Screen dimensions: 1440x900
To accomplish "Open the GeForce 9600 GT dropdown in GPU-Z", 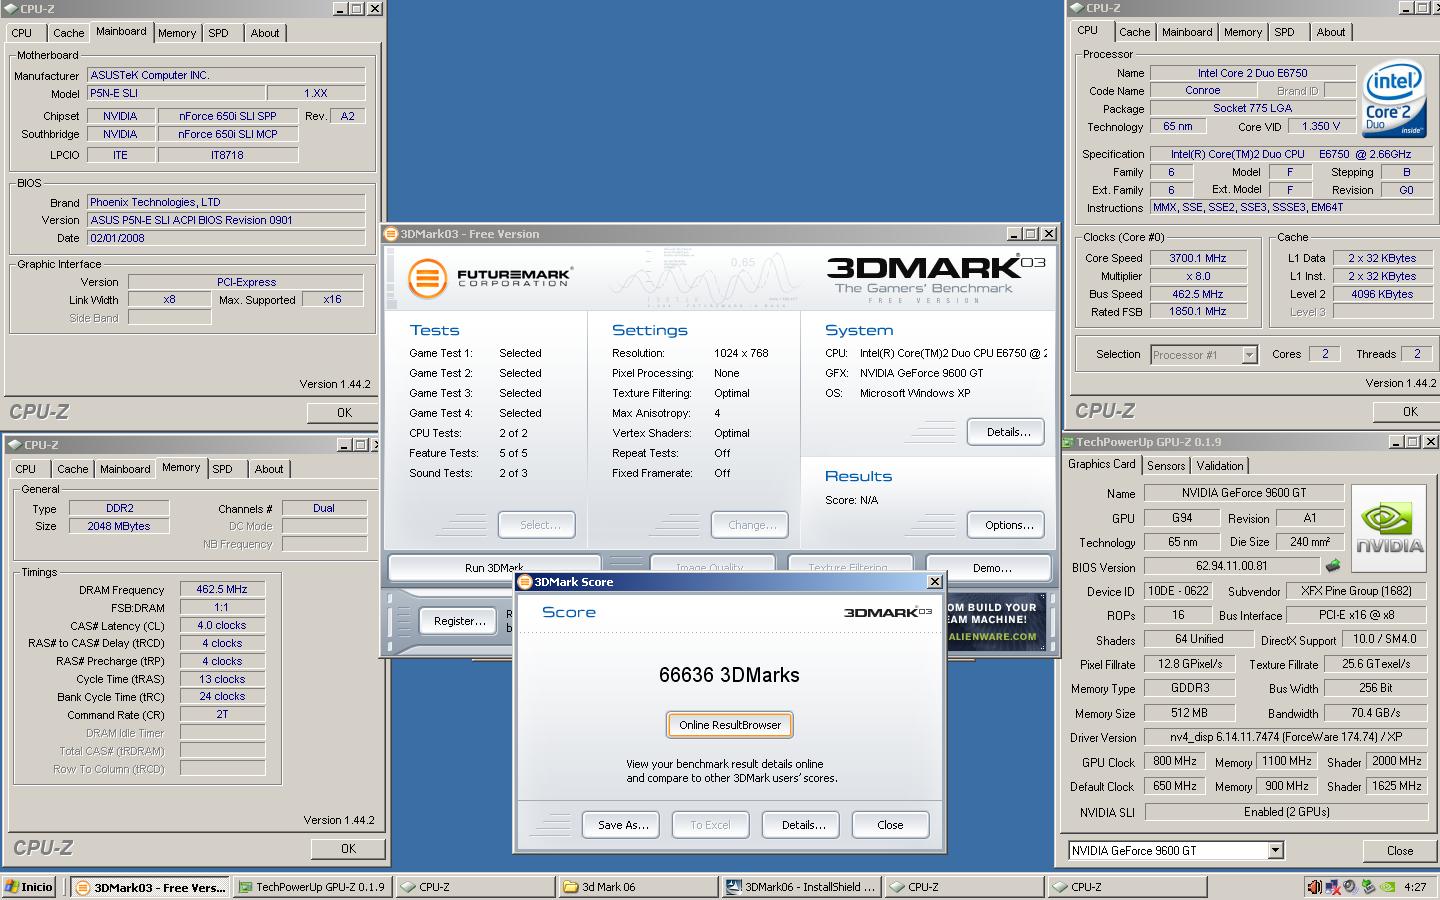I will point(1275,851).
